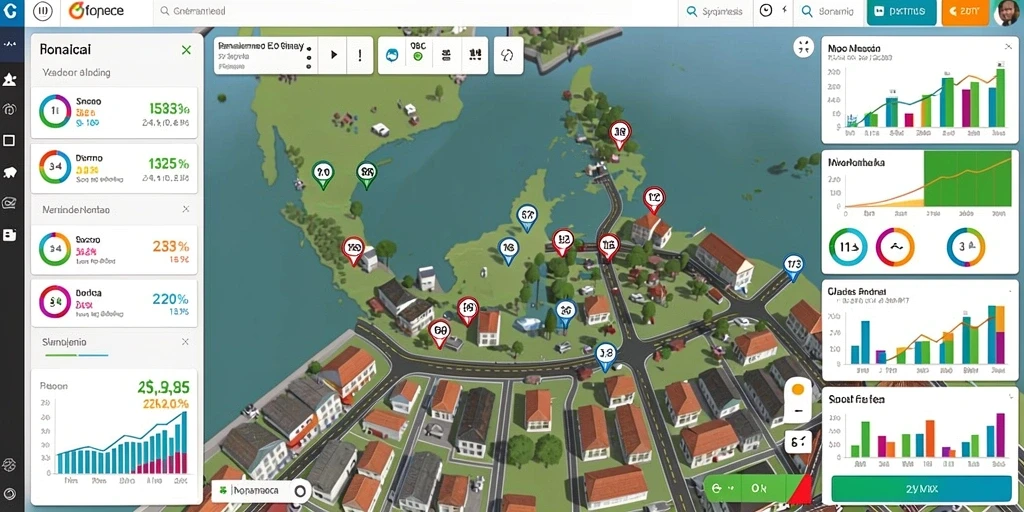Collapse the Nentinde Nentao section
This screenshot has height=512, width=1024.
click(x=185, y=210)
